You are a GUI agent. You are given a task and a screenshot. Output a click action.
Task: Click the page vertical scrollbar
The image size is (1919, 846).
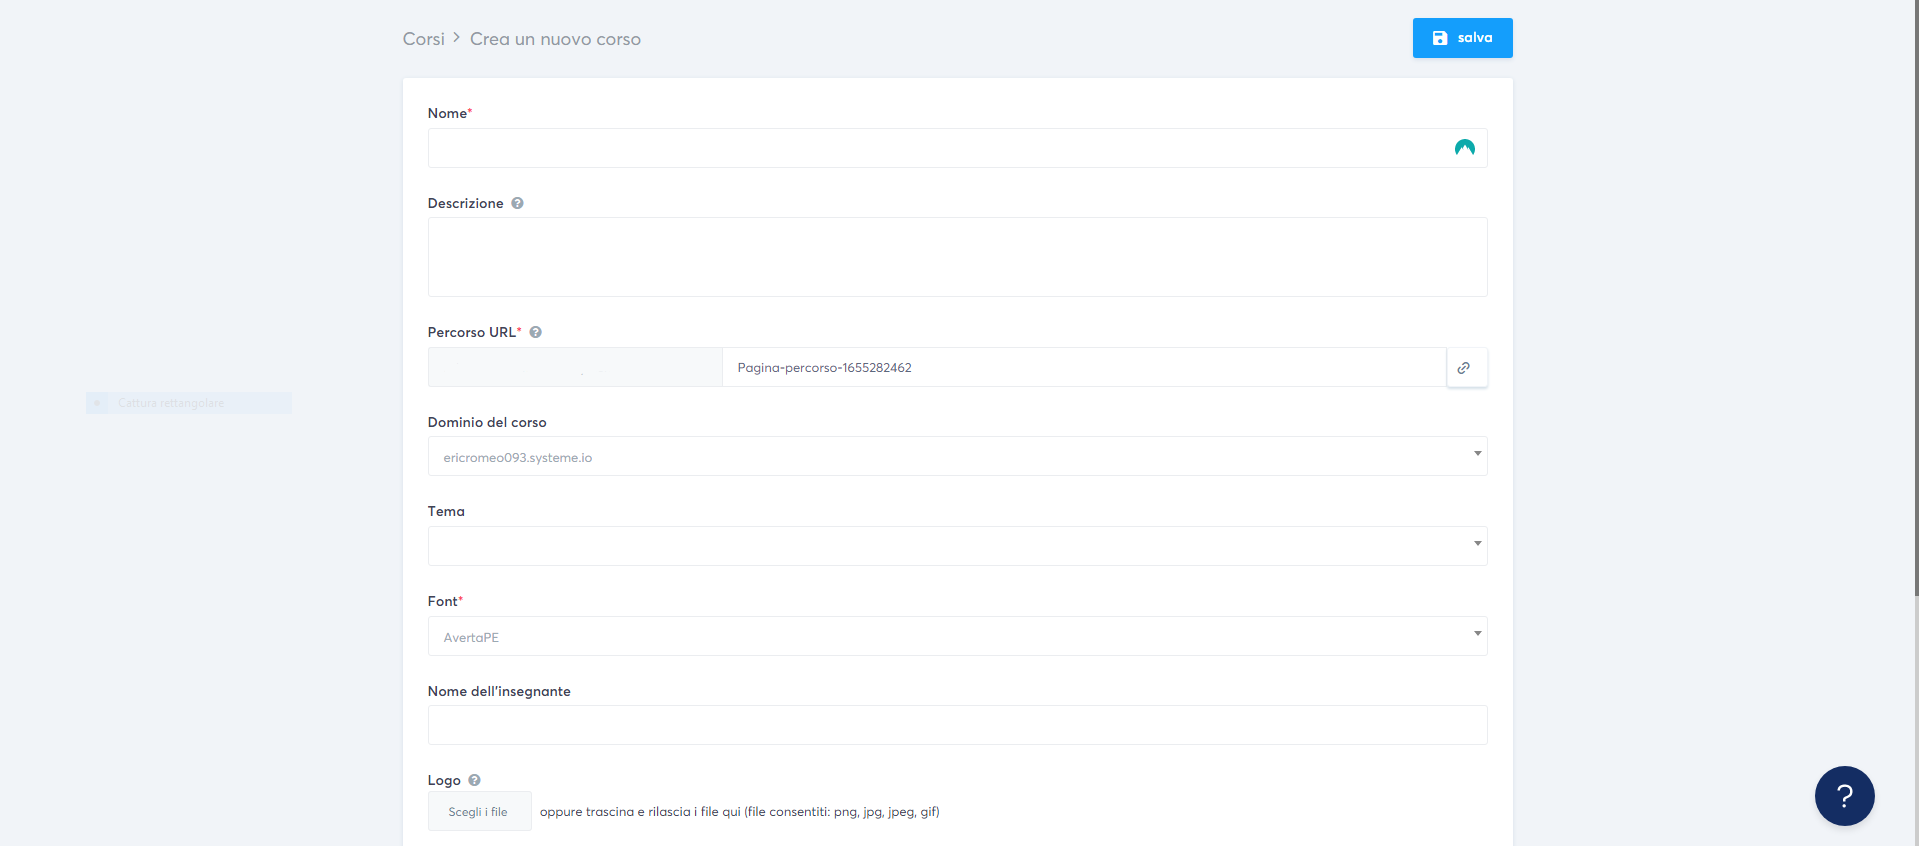(1914, 300)
